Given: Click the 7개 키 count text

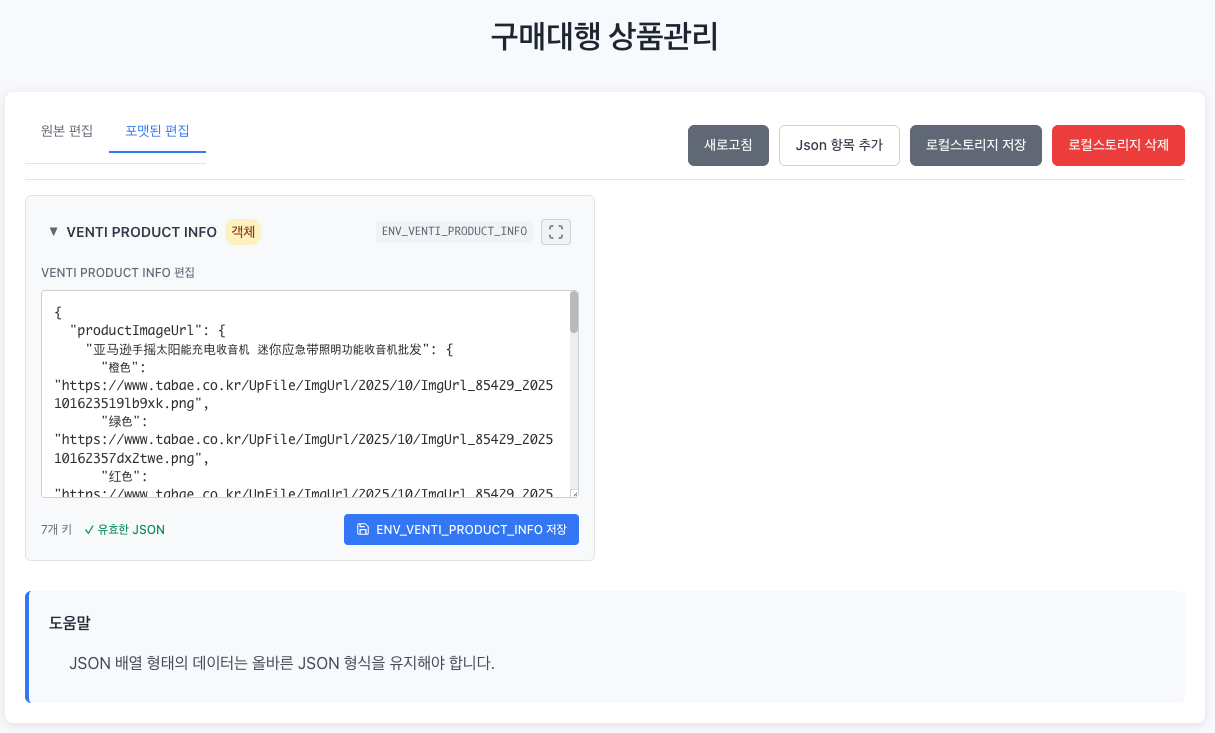Looking at the screenshot, I should coord(56,530).
